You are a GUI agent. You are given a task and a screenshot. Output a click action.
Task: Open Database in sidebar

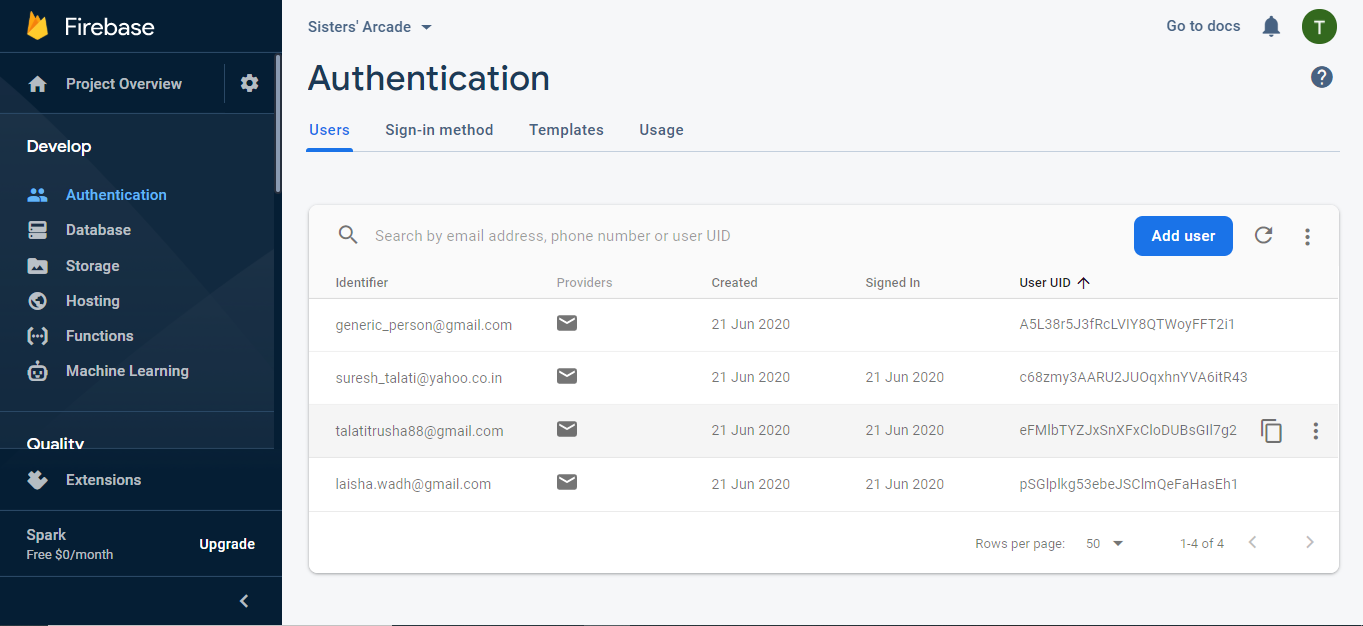pyautogui.click(x=98, y=230)
